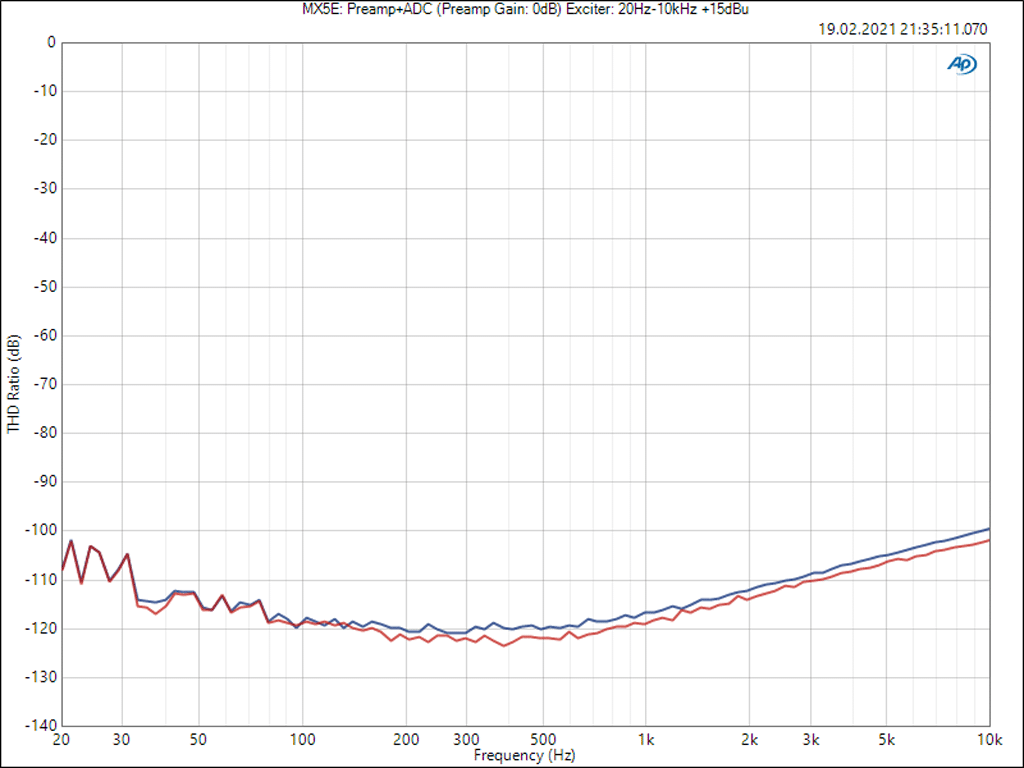The image size is (1024, 768).
Task: Click the 2k tick on frequency axis
Action: 750,740
